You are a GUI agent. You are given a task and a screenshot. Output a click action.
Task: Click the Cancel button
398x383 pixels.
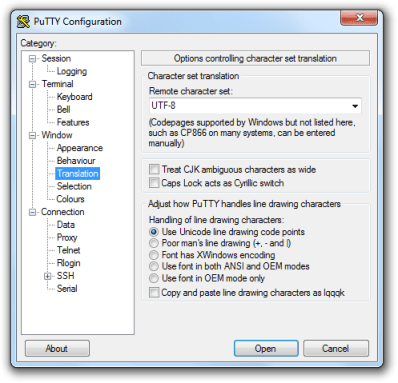336,349
